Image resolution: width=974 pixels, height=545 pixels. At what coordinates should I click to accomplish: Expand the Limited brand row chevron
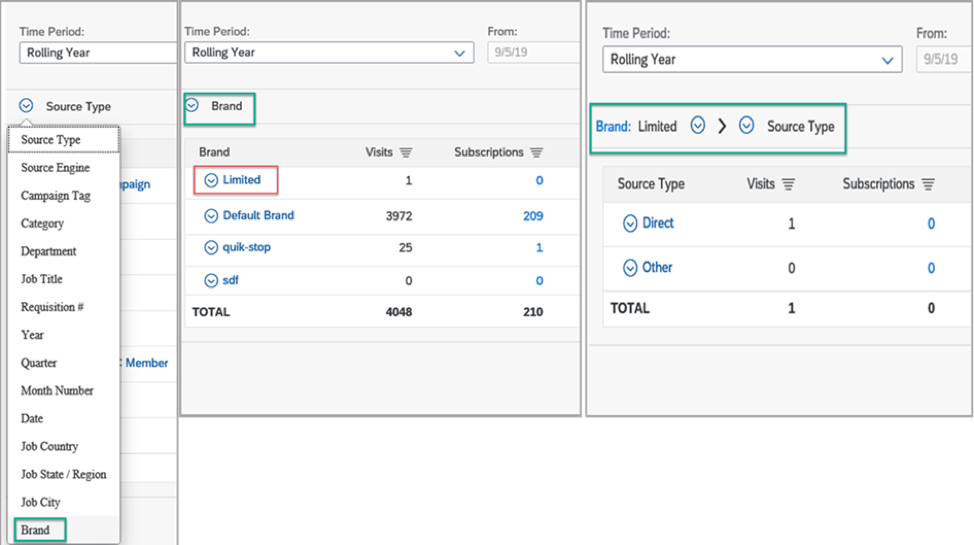point(211,181)
